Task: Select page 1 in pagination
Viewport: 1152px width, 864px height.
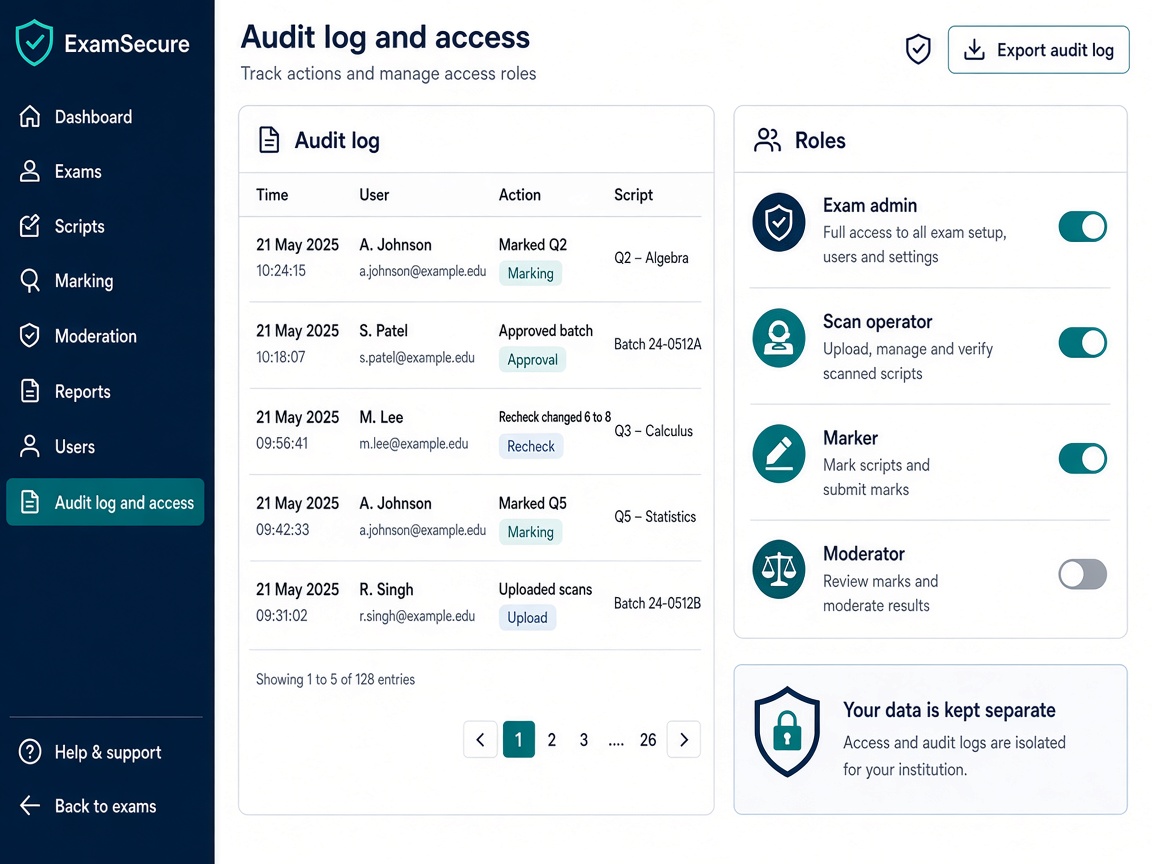Action: coord(519,739)
